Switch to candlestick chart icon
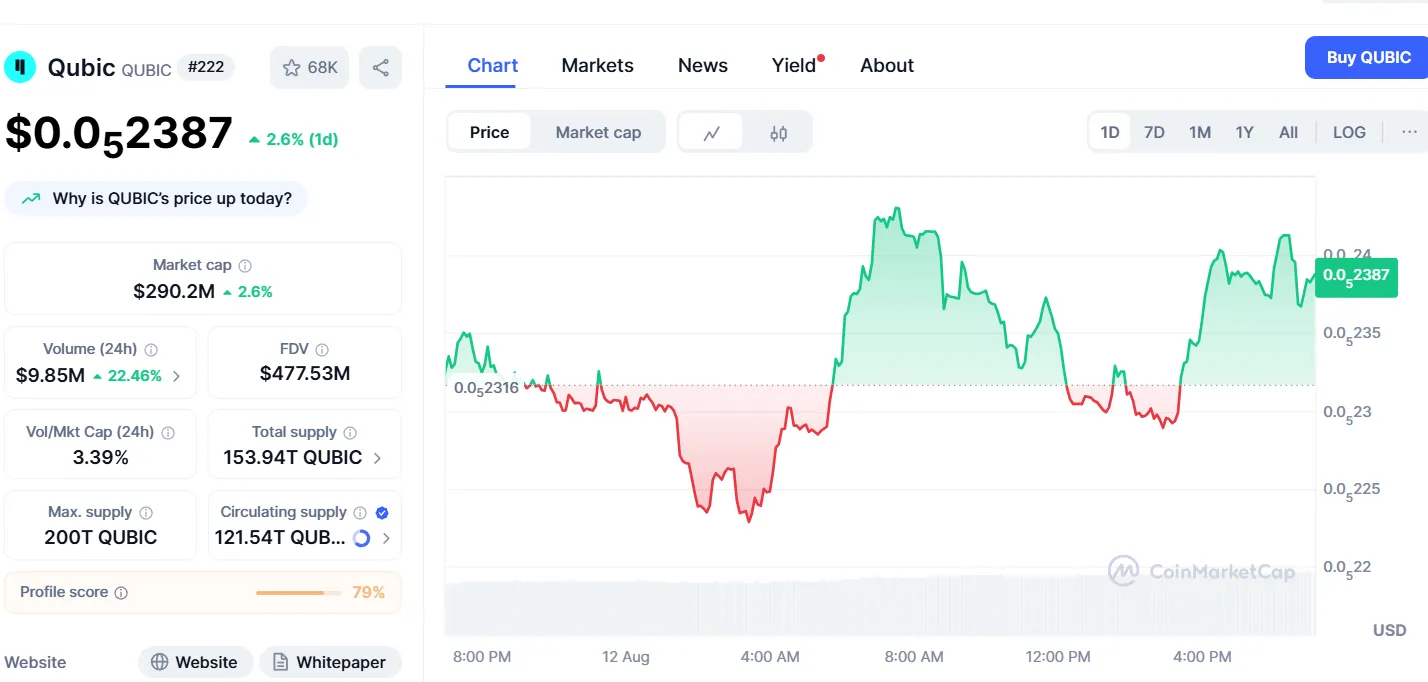The height and width of the screenshot is (682, 1428). click(x=779, y=132)
